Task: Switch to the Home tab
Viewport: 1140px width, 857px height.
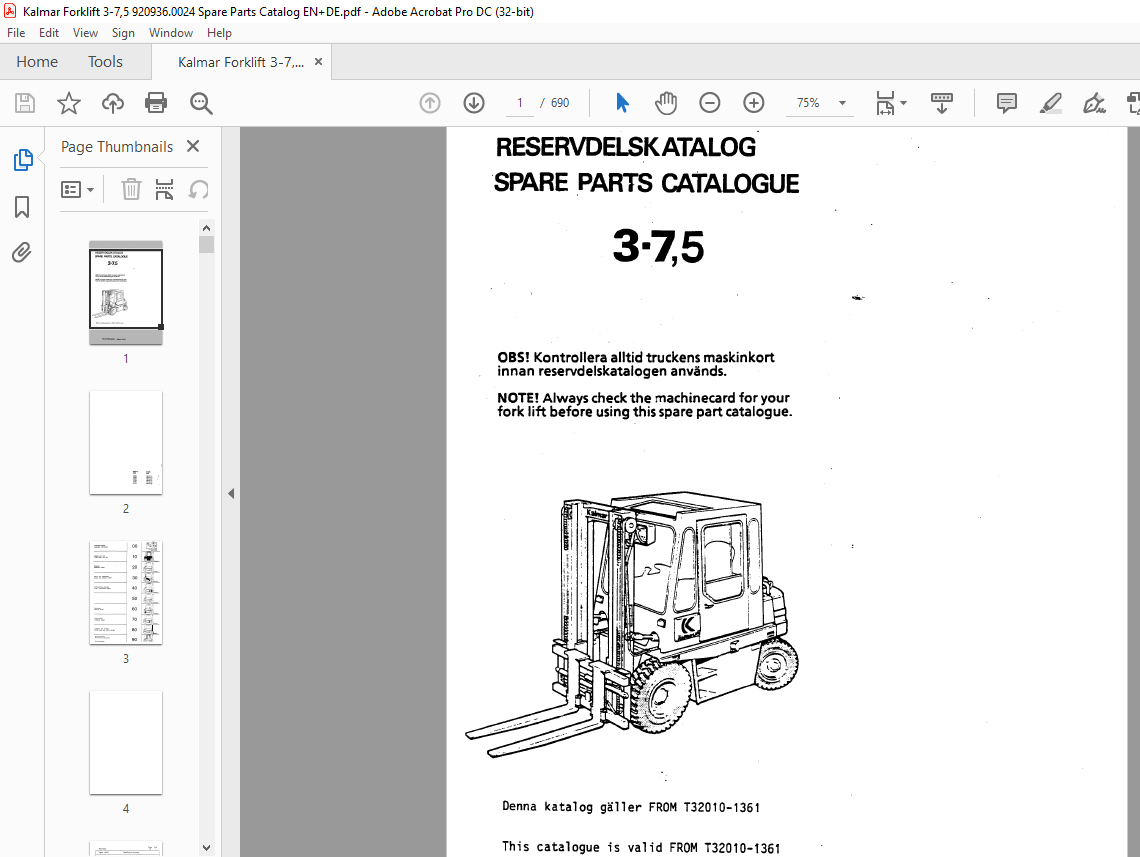Action: pyautogui.click(x=37, y=62)
